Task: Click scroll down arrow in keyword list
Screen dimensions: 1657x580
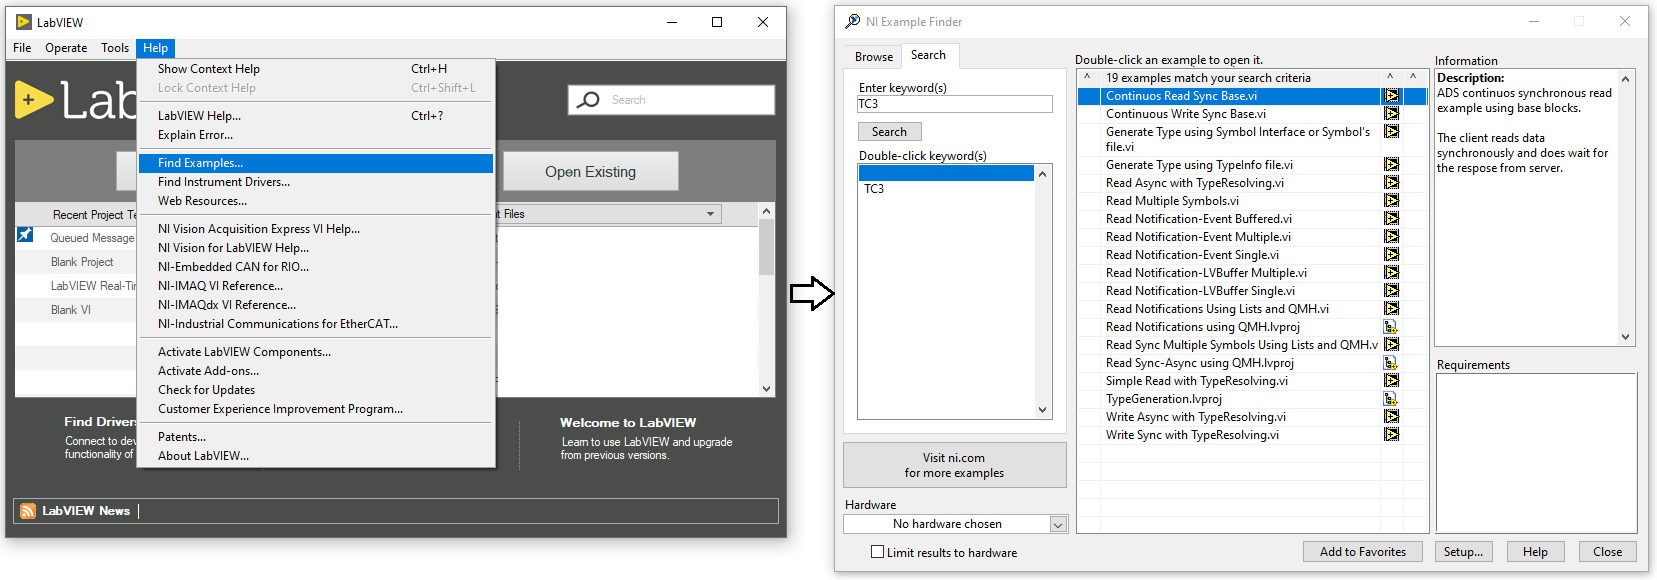Action: pos(1042,410)
